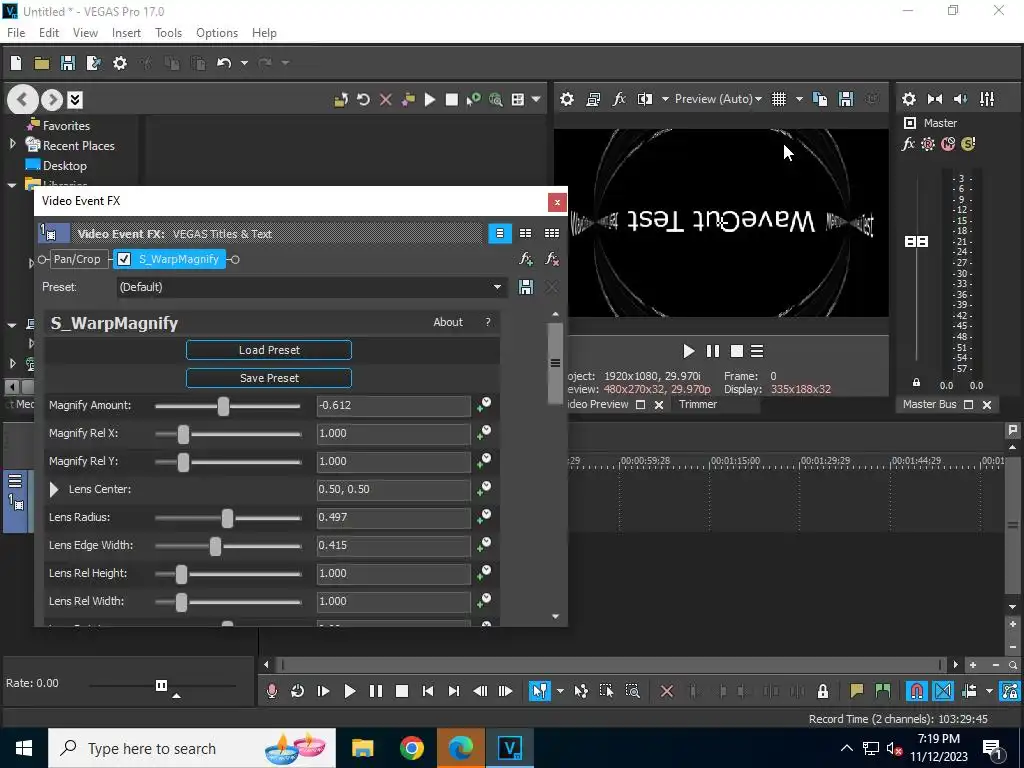The height and width of the screenshot is (768, 1024).
Task: Open edit tool dropdown arrow in transport
Action: click(560, 691)
